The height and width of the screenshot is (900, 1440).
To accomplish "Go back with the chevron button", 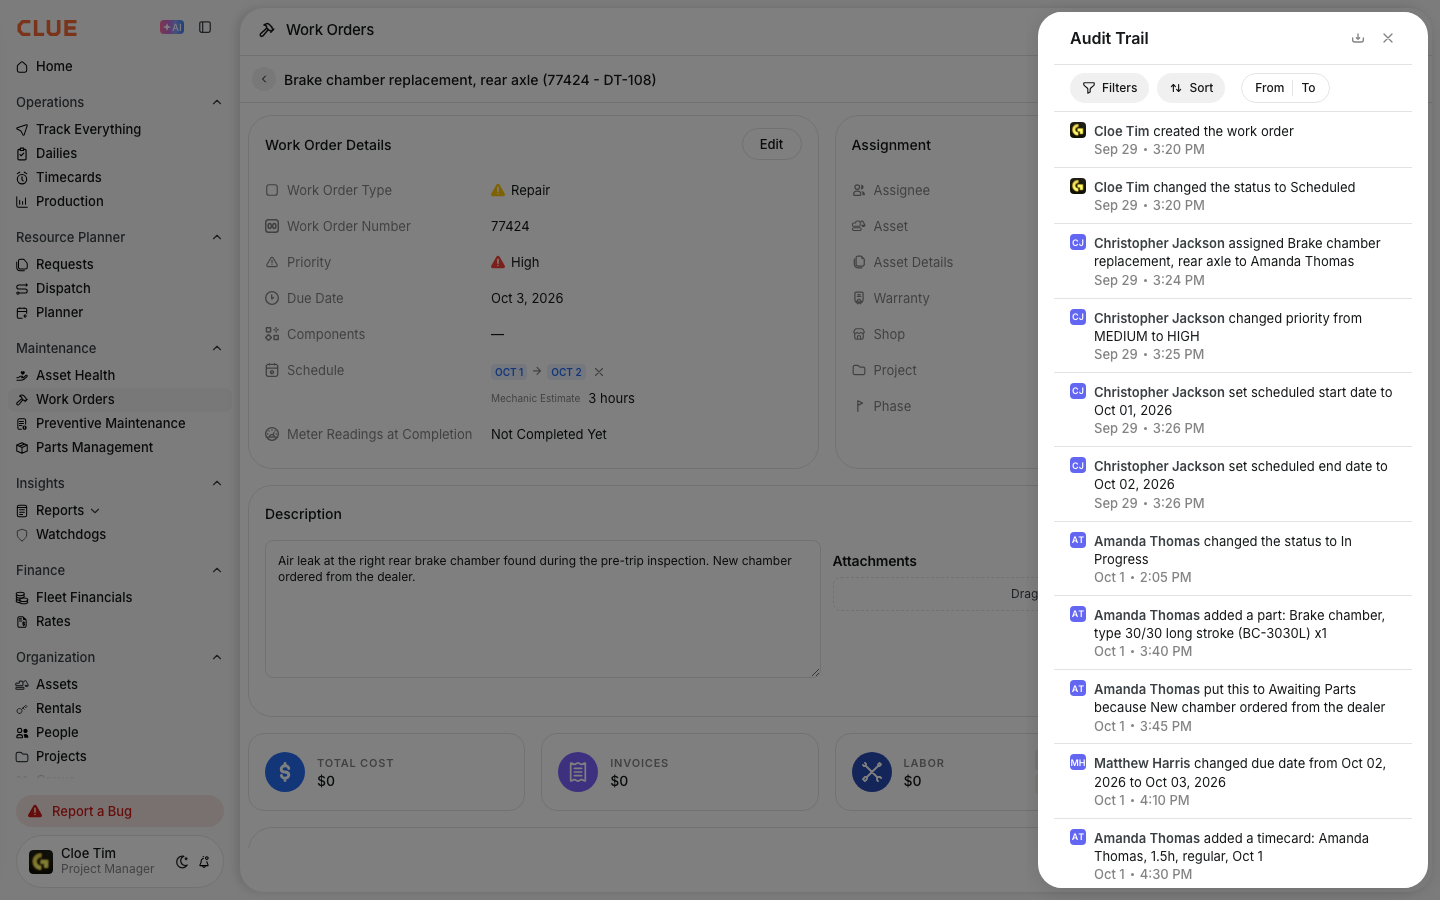I will [x=264, y=79].
